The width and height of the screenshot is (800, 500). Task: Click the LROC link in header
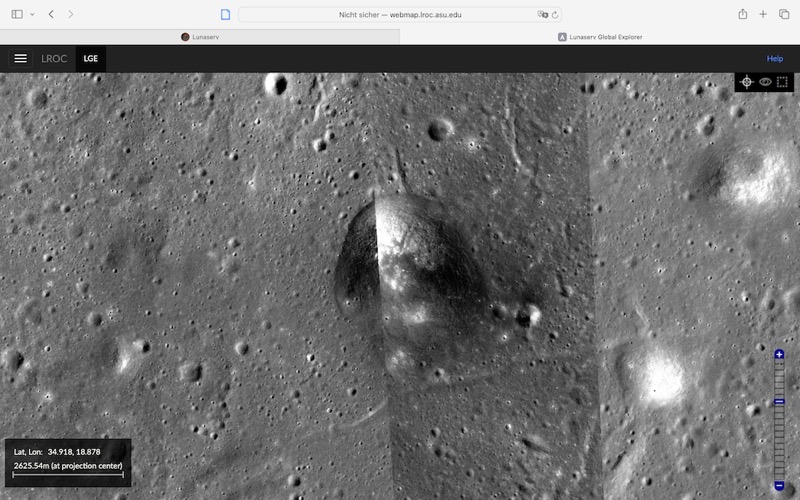(54, 58)
